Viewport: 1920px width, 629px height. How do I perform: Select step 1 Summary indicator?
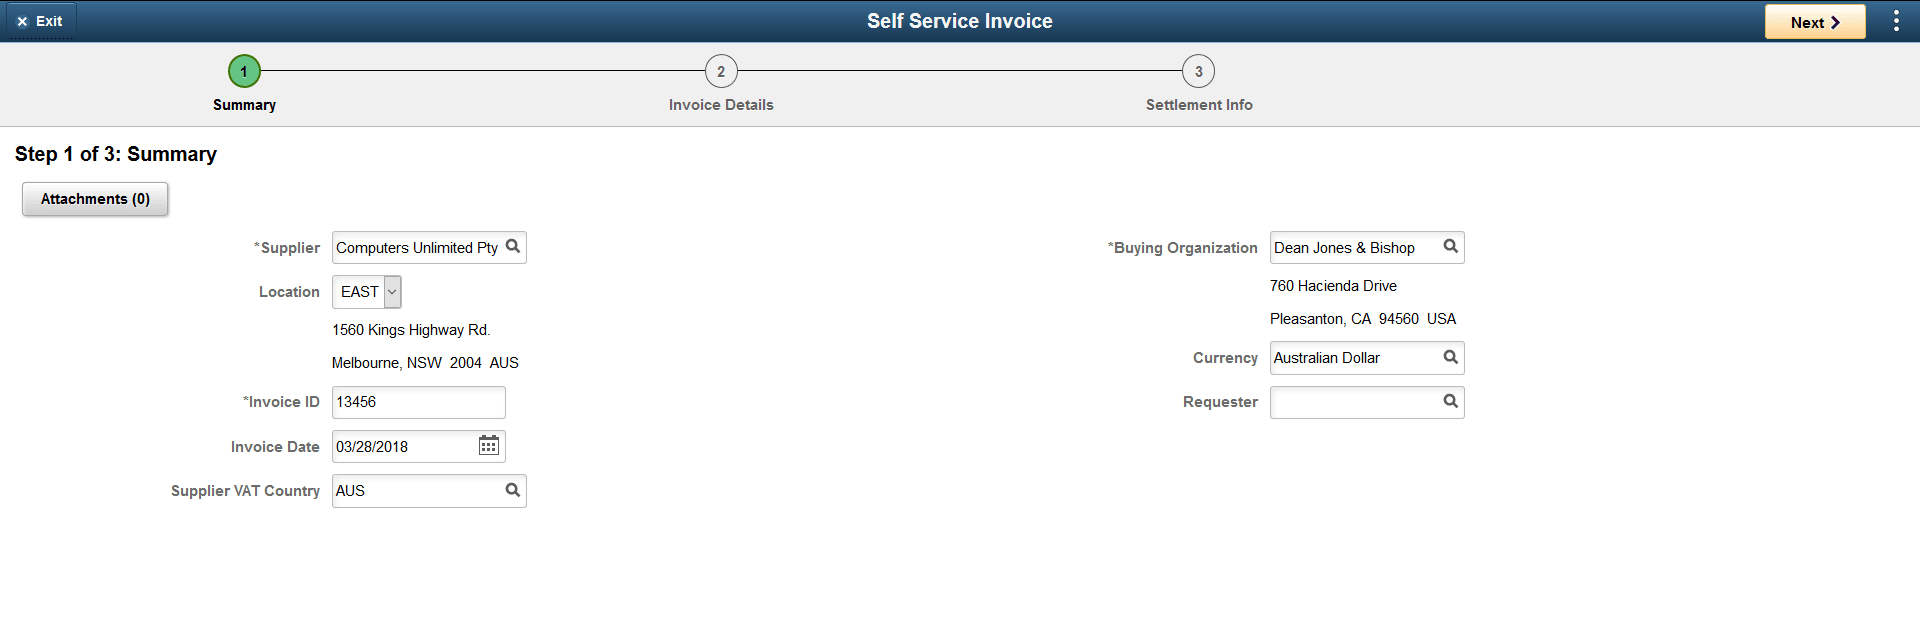tap(245, 70)
